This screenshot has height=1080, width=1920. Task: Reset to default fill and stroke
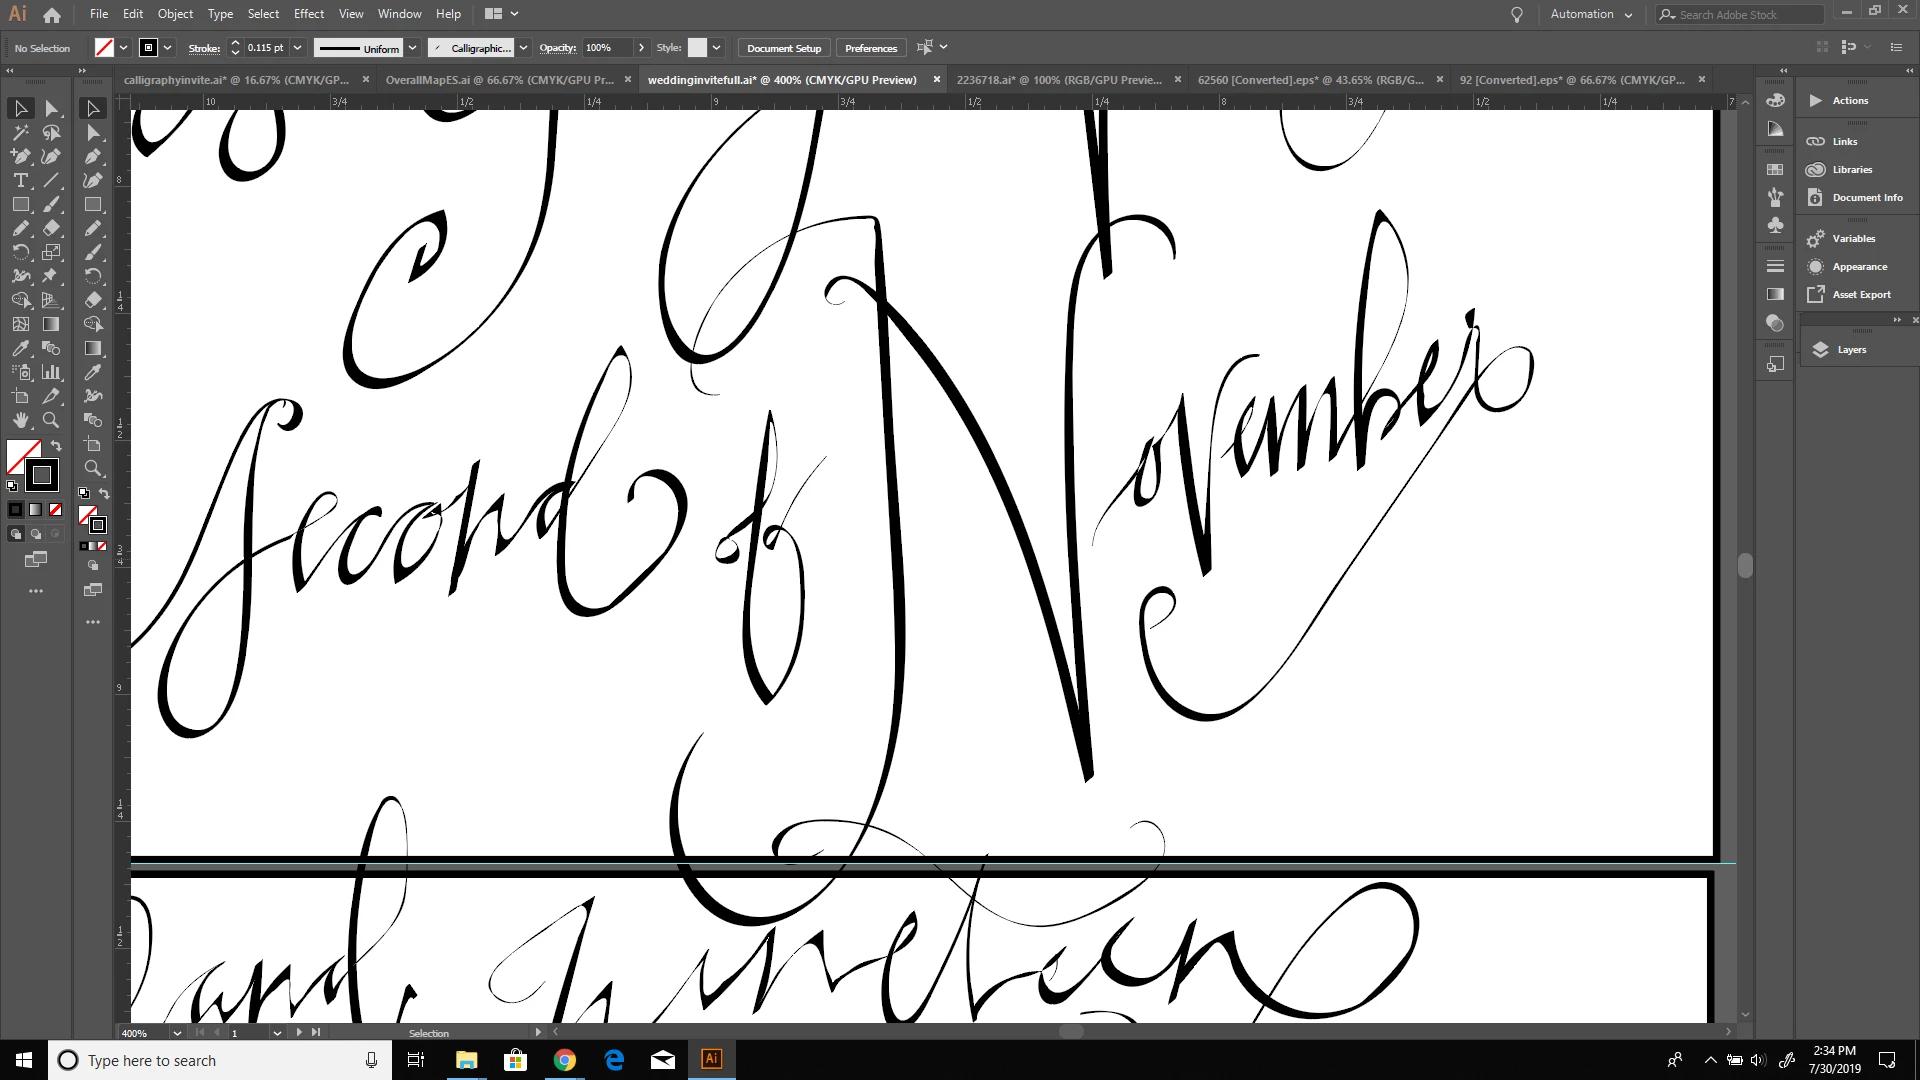tap(12, 487)
